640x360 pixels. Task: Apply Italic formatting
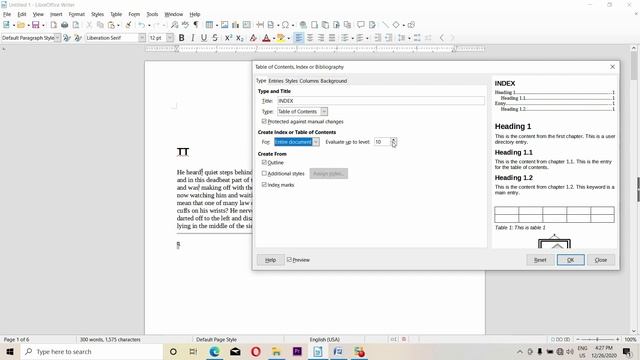coord(193,38)
